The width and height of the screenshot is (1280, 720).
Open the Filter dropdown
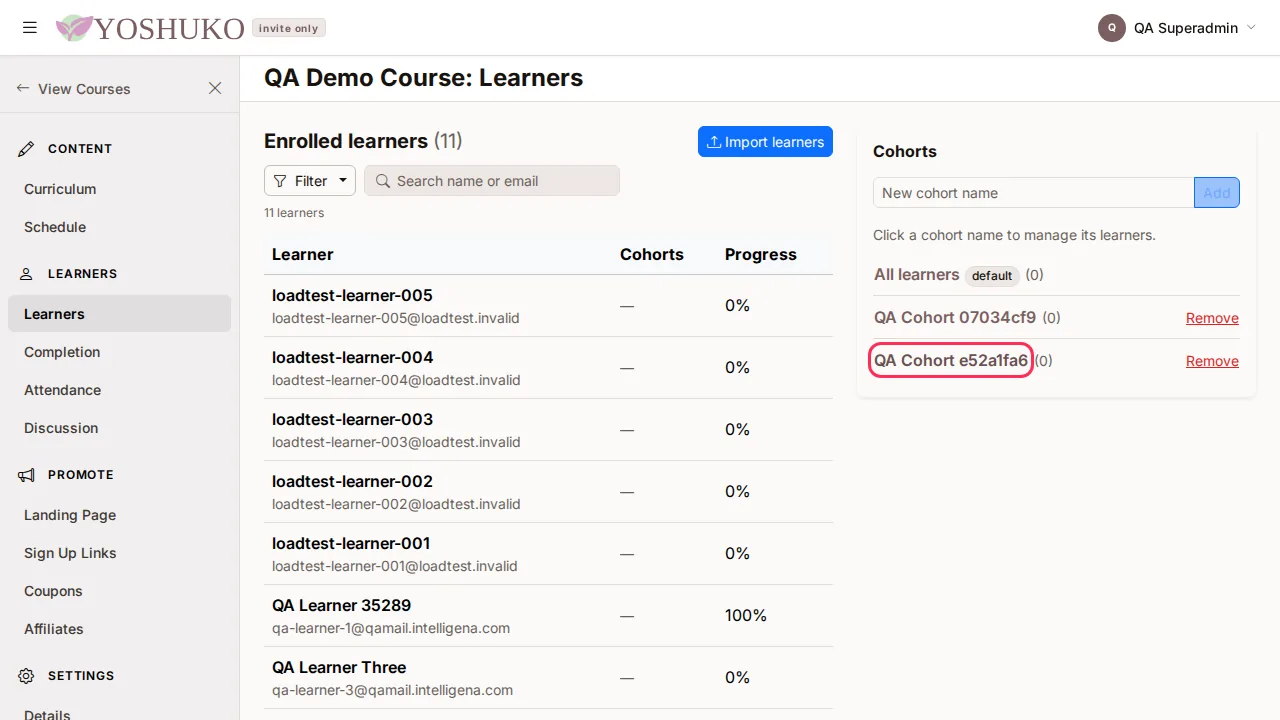click(310, 181)
